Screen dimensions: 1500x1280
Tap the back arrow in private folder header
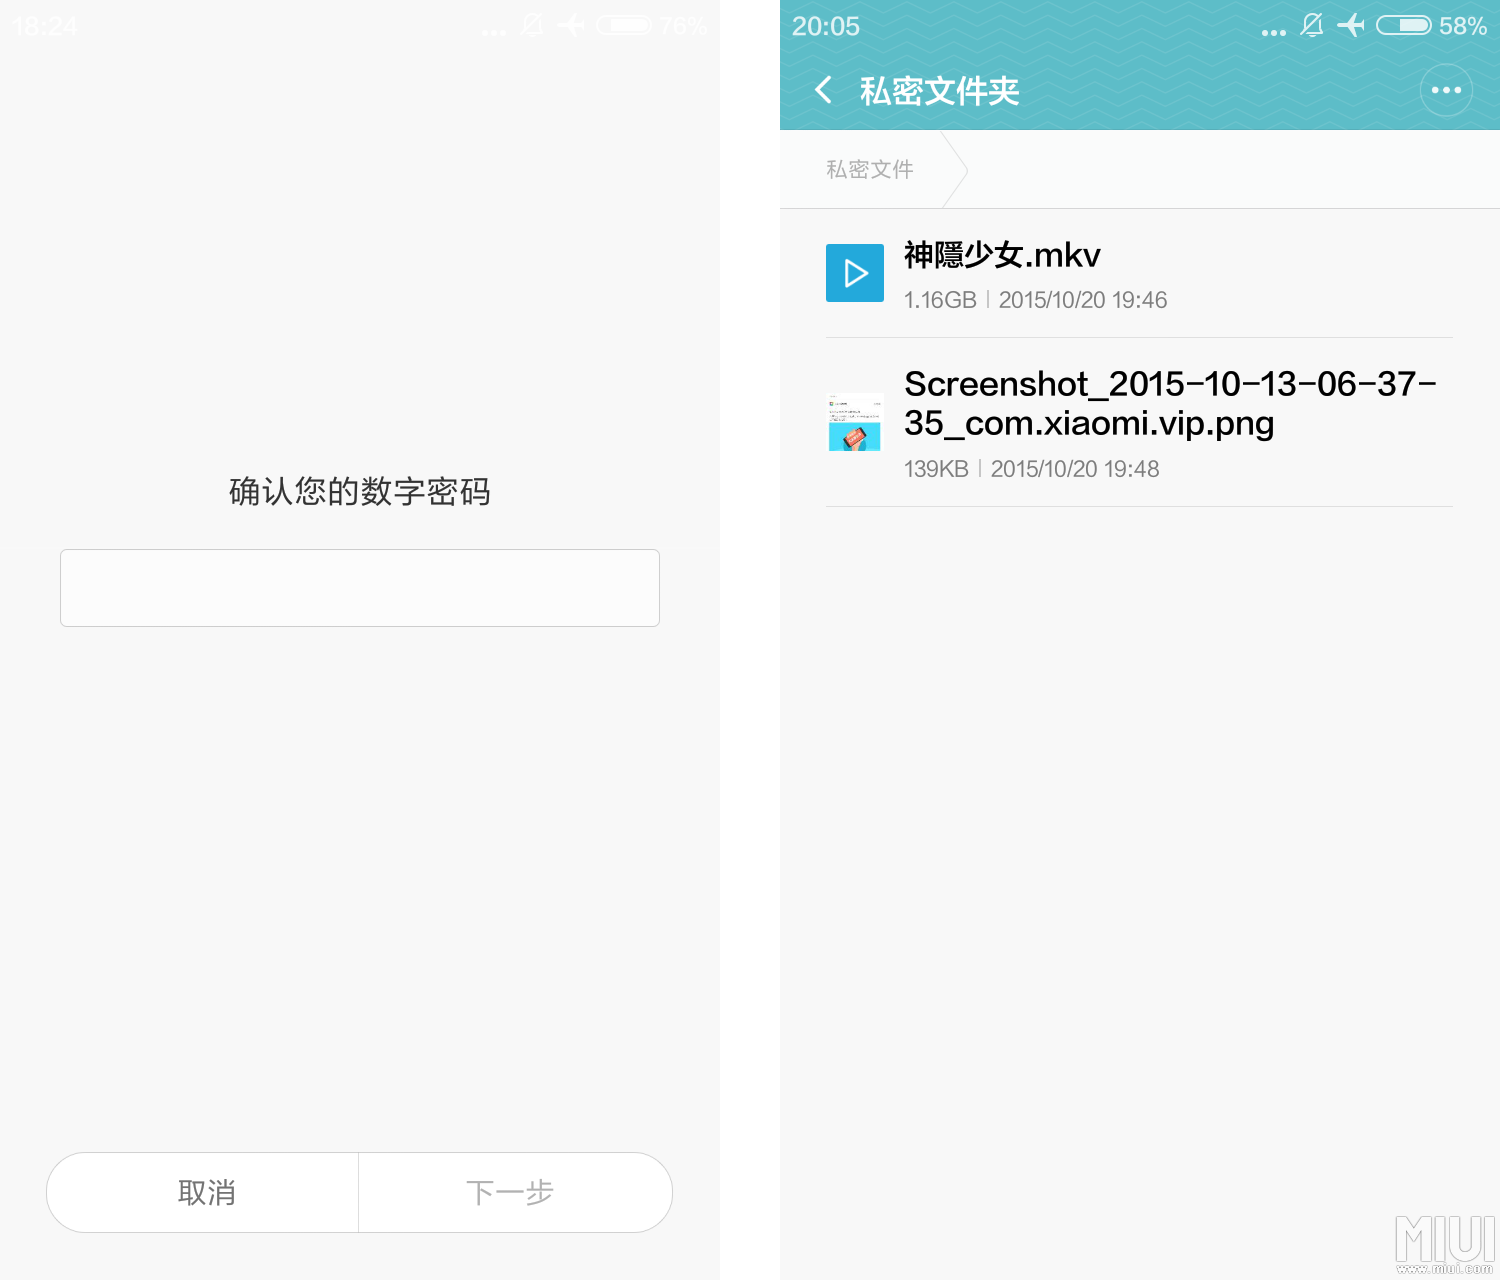coord(823,90)
